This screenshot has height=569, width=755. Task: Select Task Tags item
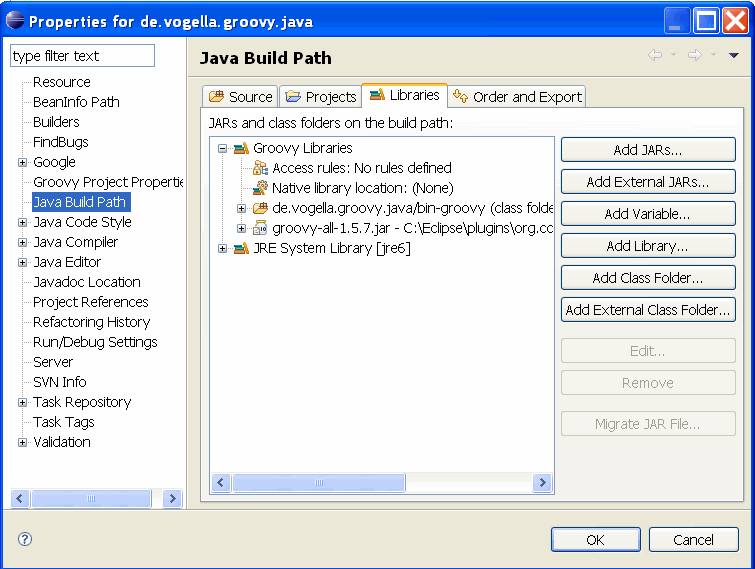[x=64, y=422]
